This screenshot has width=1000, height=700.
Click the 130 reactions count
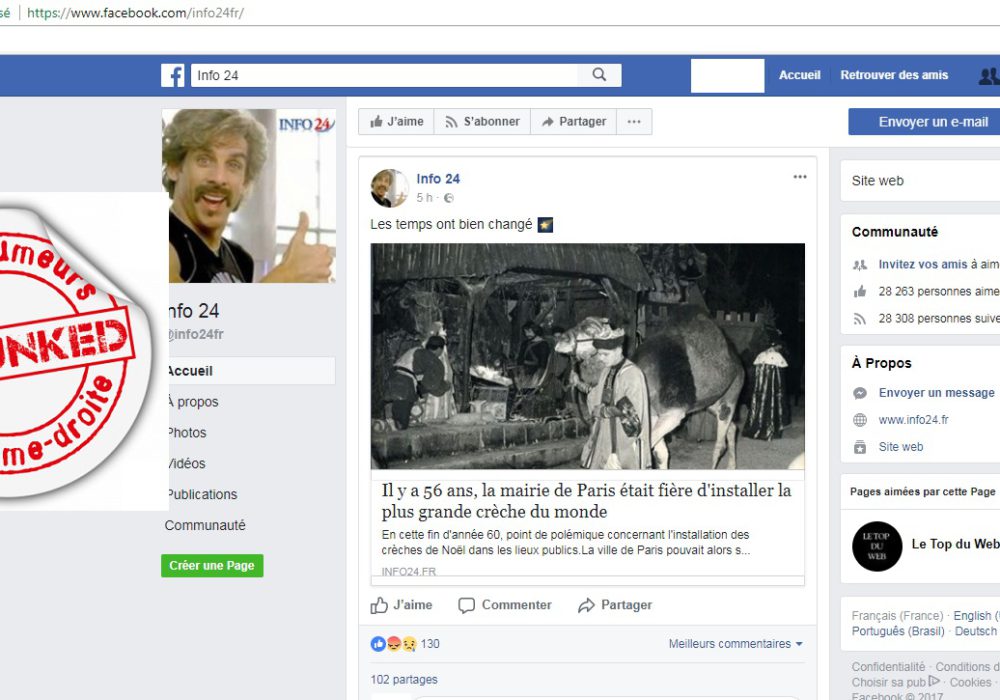(x=430, y=644)
